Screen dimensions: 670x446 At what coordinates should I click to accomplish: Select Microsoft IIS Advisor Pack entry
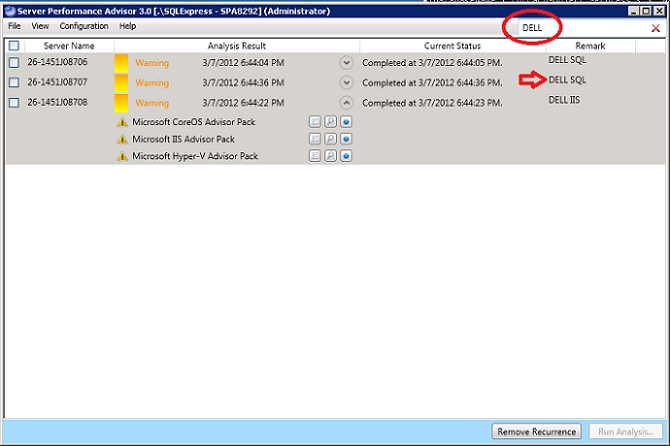(x=183, y=139)
